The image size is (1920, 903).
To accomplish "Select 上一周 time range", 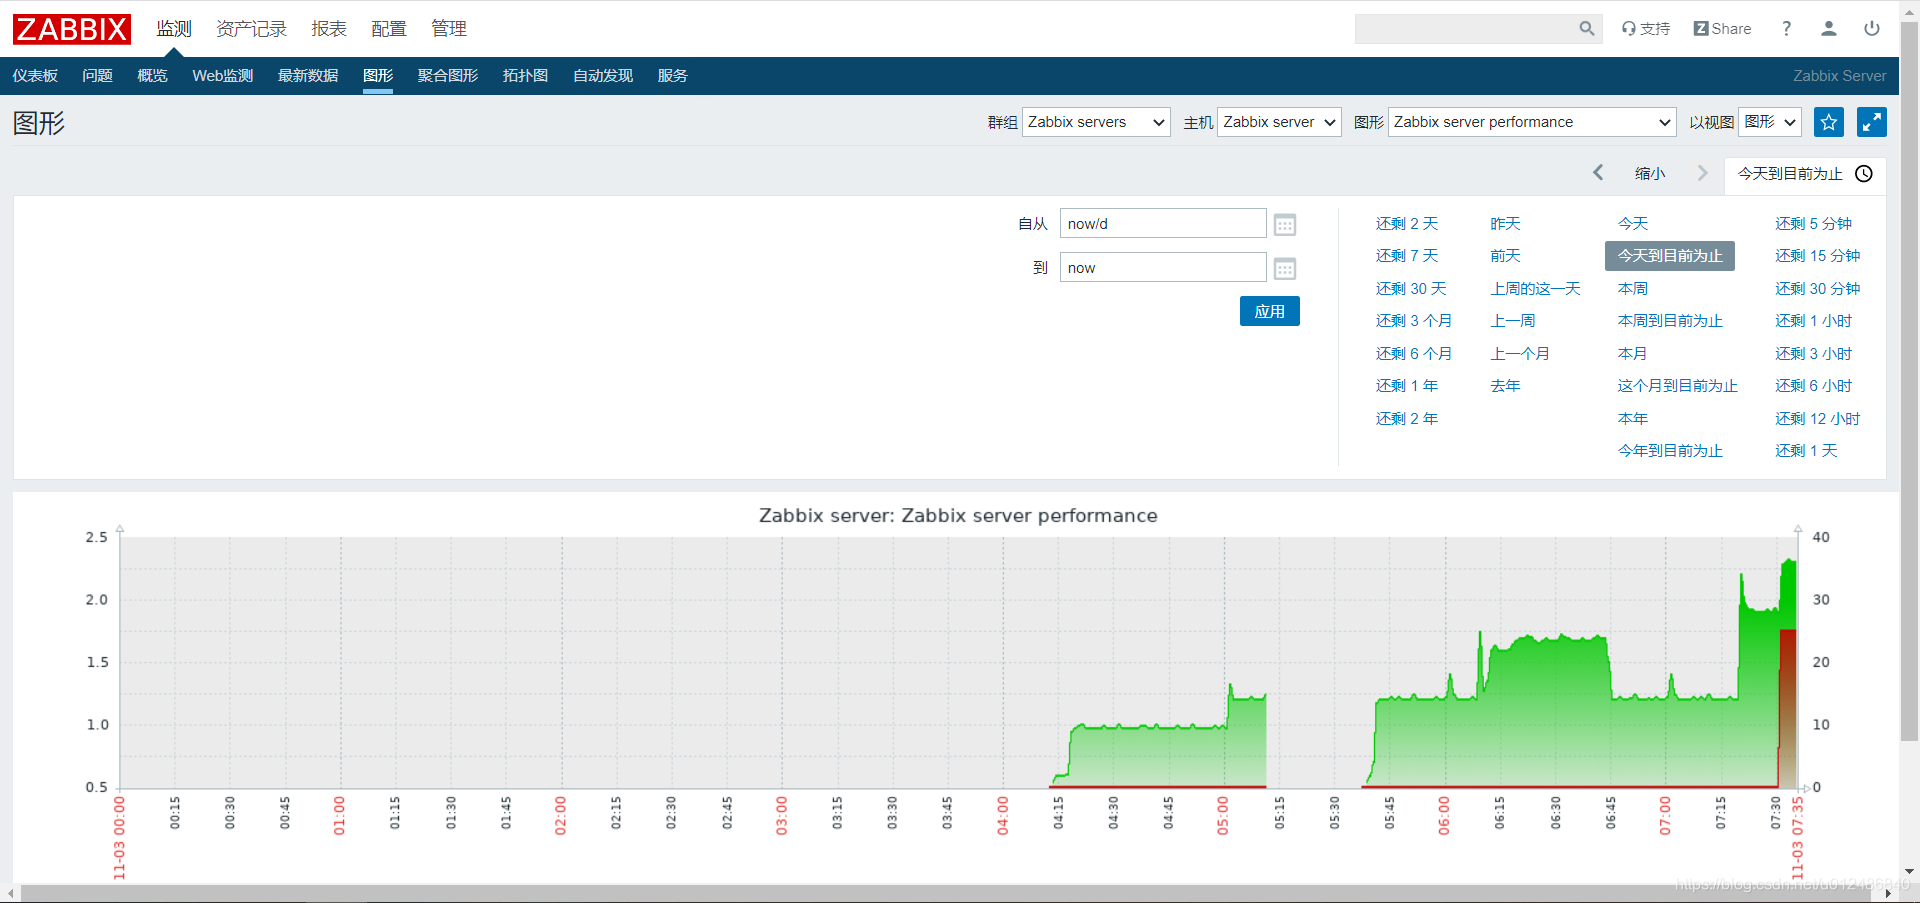I will click(x=1513, y=321).
